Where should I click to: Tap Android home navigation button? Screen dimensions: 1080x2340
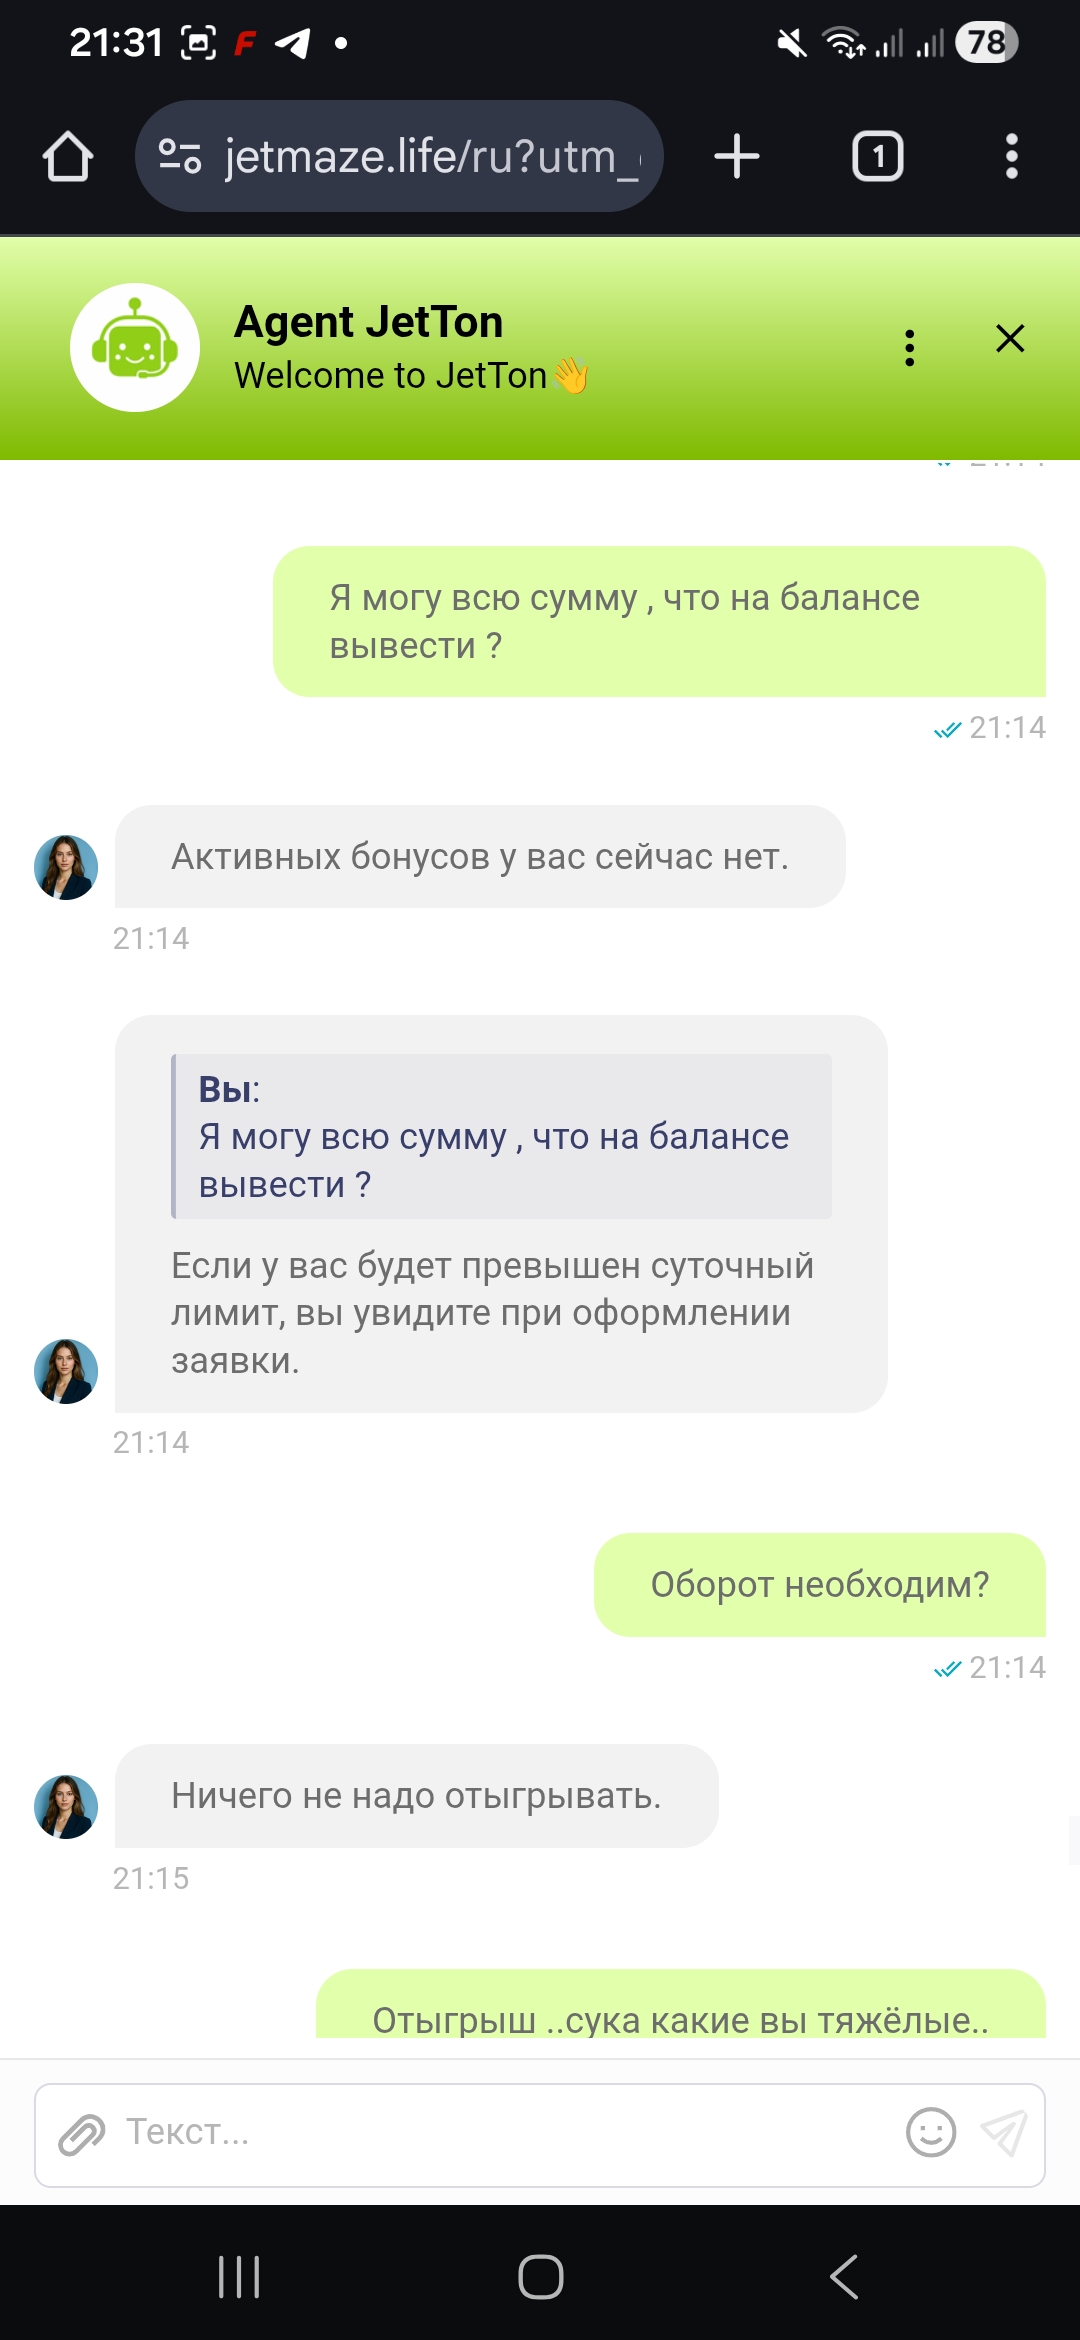[x=541, y=2277]
